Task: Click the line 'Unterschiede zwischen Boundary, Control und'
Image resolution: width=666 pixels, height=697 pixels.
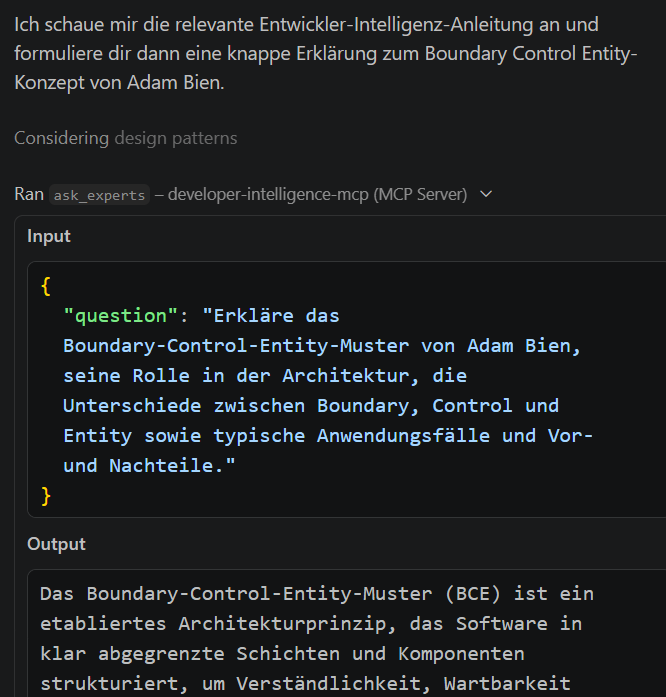Action: click(311, 406)
